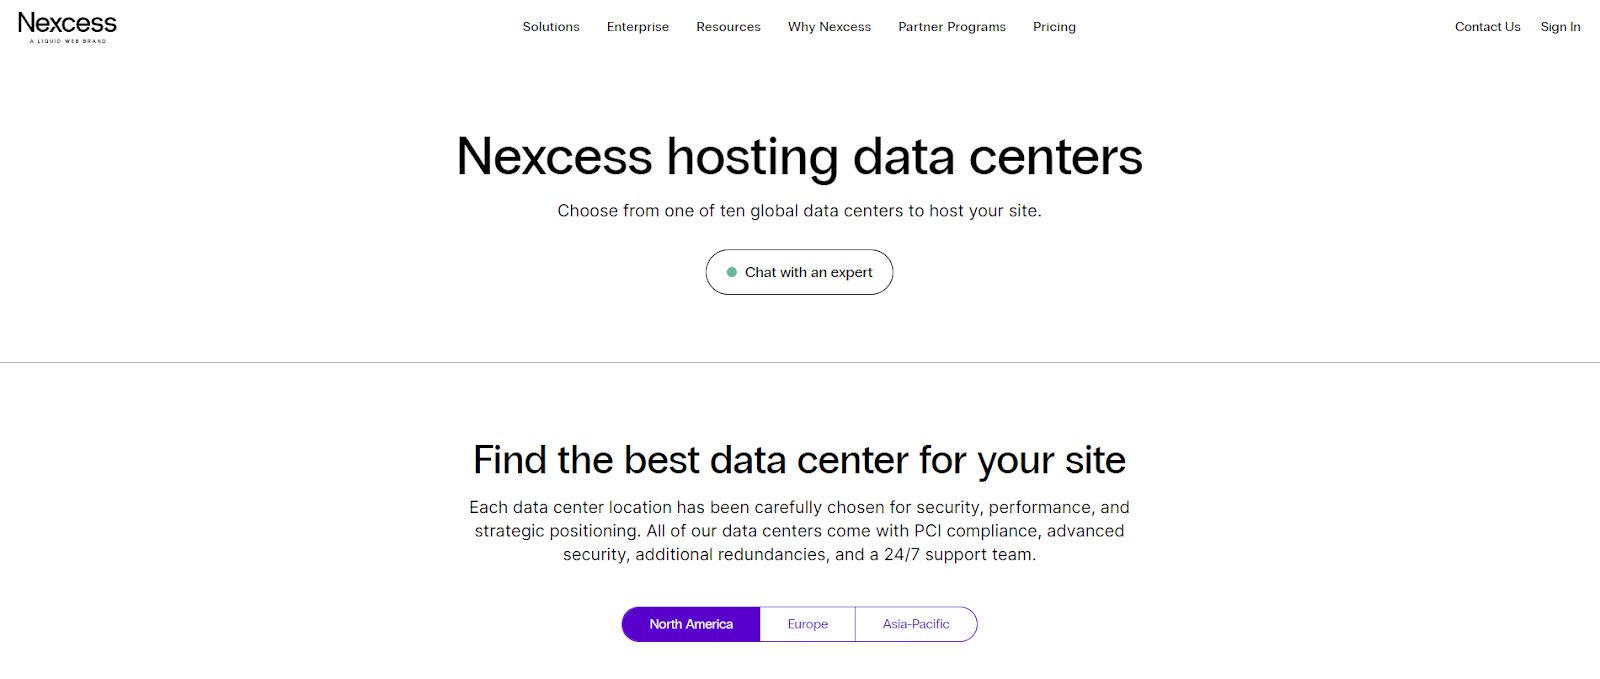The image size is (1600, 679).
Task: Expand the Why Nexcess dropdown
Action: point(830,27)
